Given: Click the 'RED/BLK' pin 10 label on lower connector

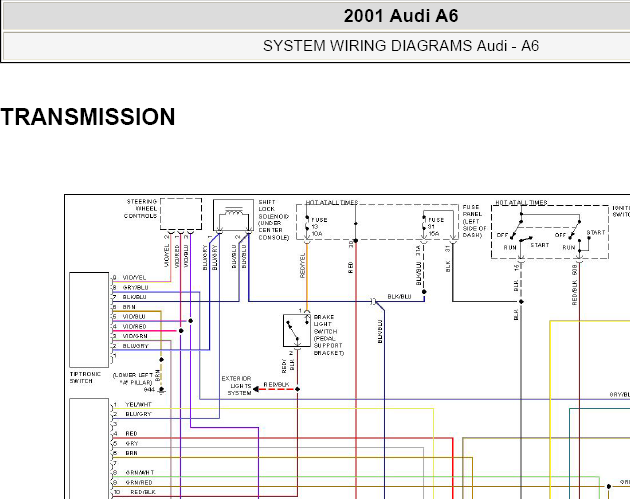Looking at the screenshot, I should pyautogui.click(x=143, y=492).
